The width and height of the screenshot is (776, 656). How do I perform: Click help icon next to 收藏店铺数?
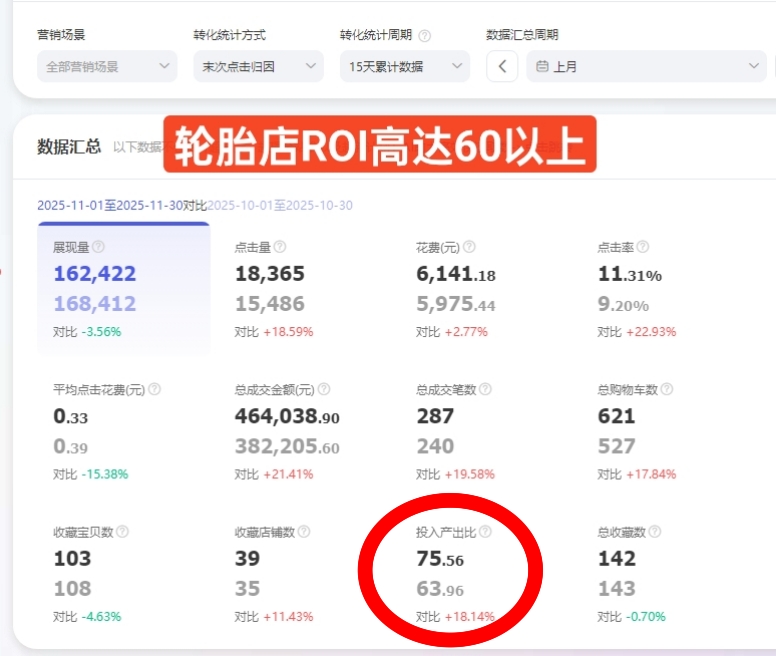coord(304,531)
